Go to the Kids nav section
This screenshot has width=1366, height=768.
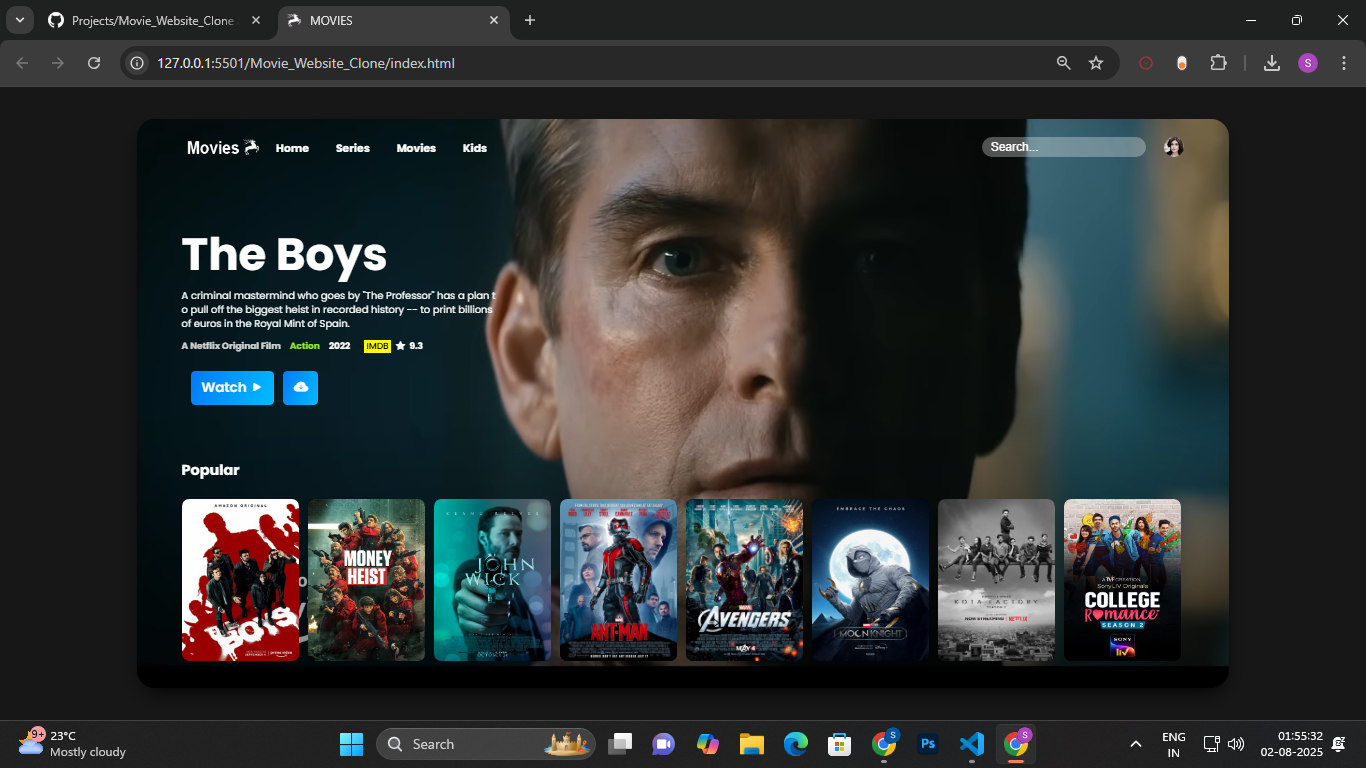tap(474, 148)
